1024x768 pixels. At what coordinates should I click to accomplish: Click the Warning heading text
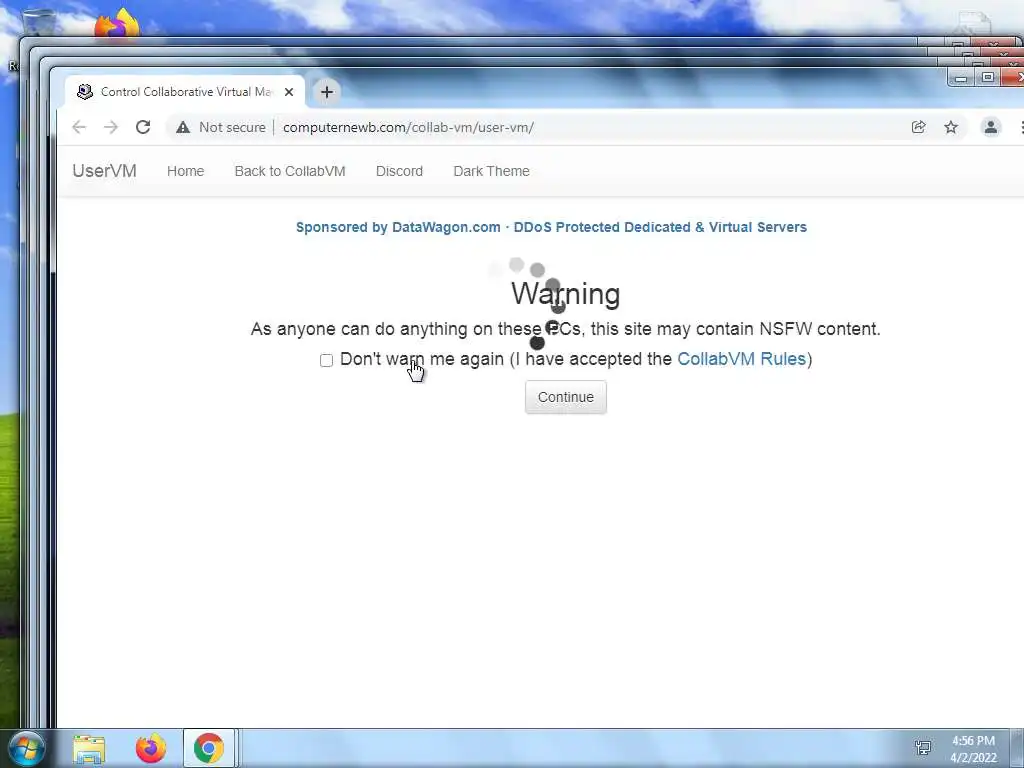point(566,294)
